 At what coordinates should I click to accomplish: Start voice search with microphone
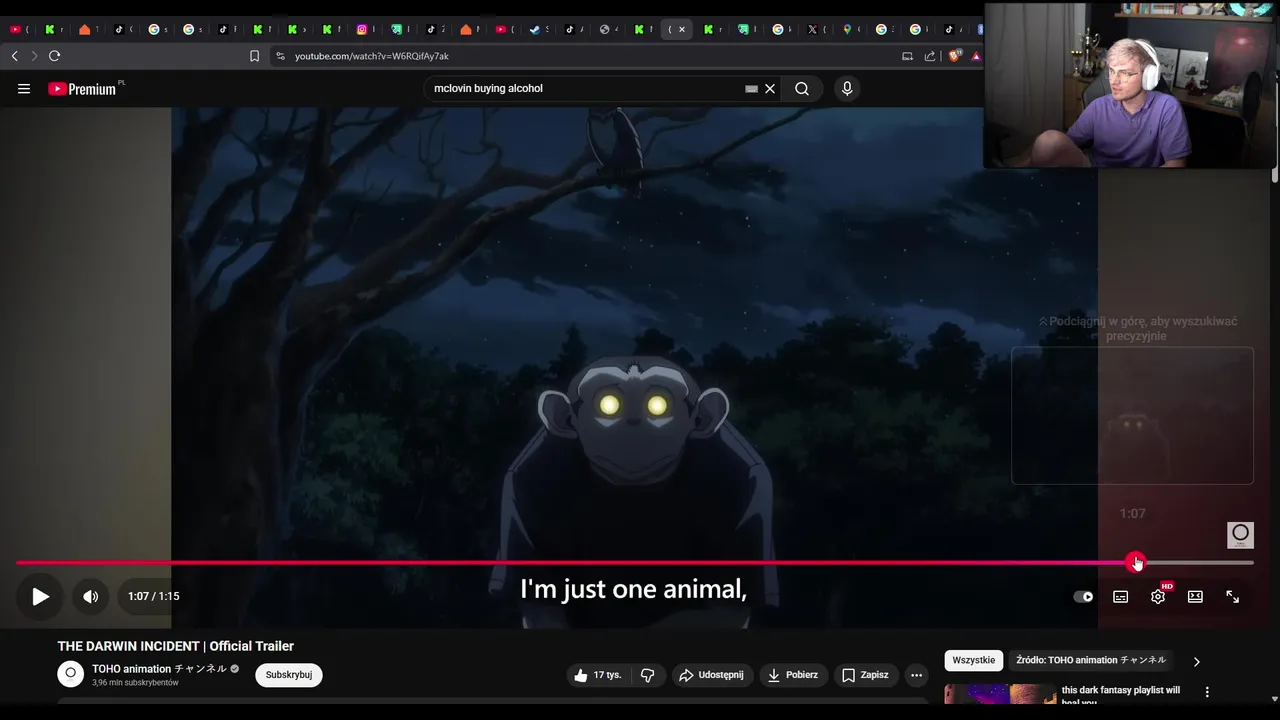(x=847, y=89)
